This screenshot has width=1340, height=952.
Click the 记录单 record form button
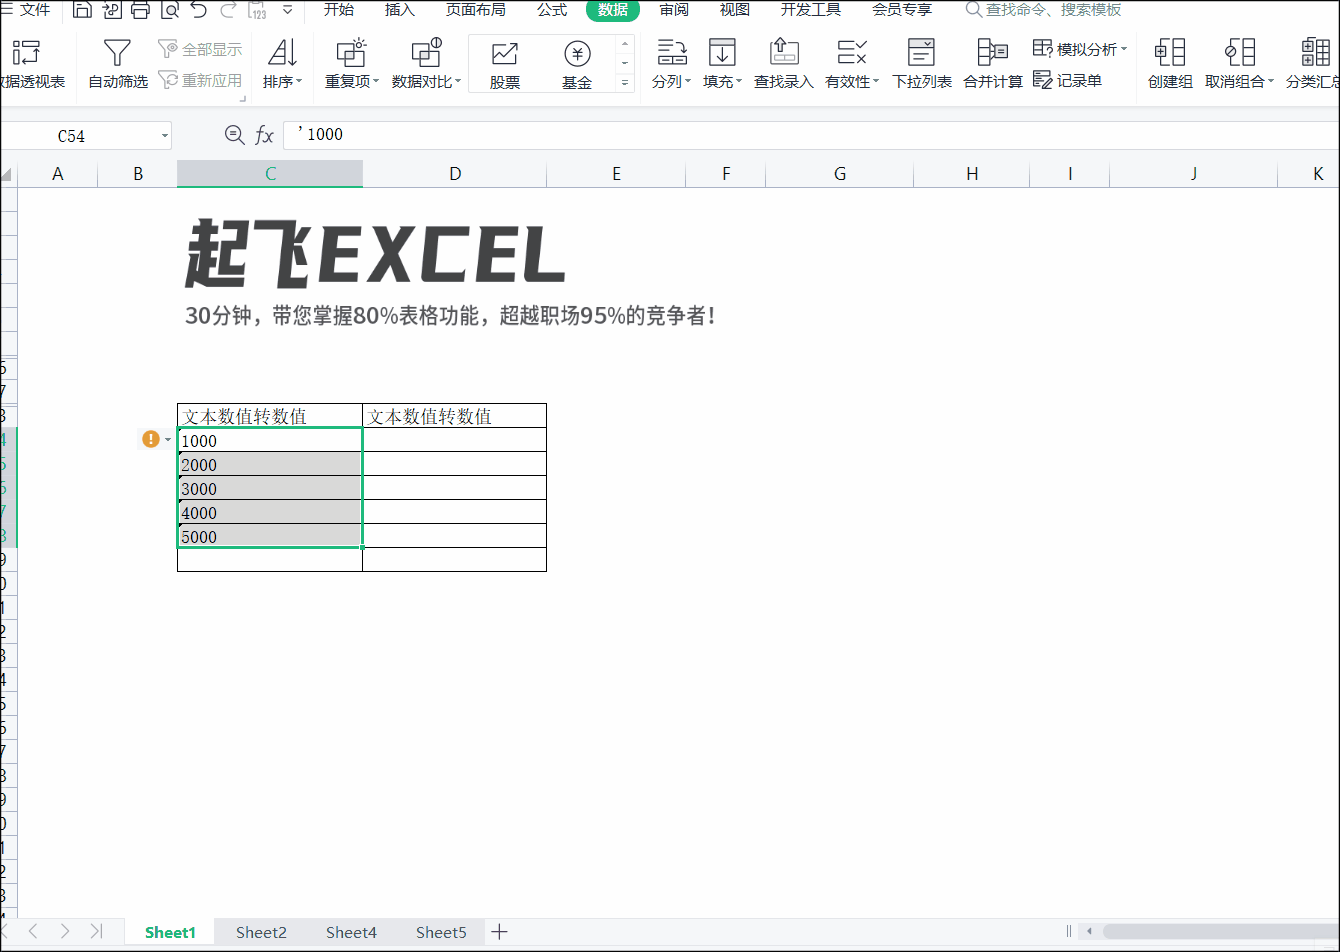[x=1068, y=80]
